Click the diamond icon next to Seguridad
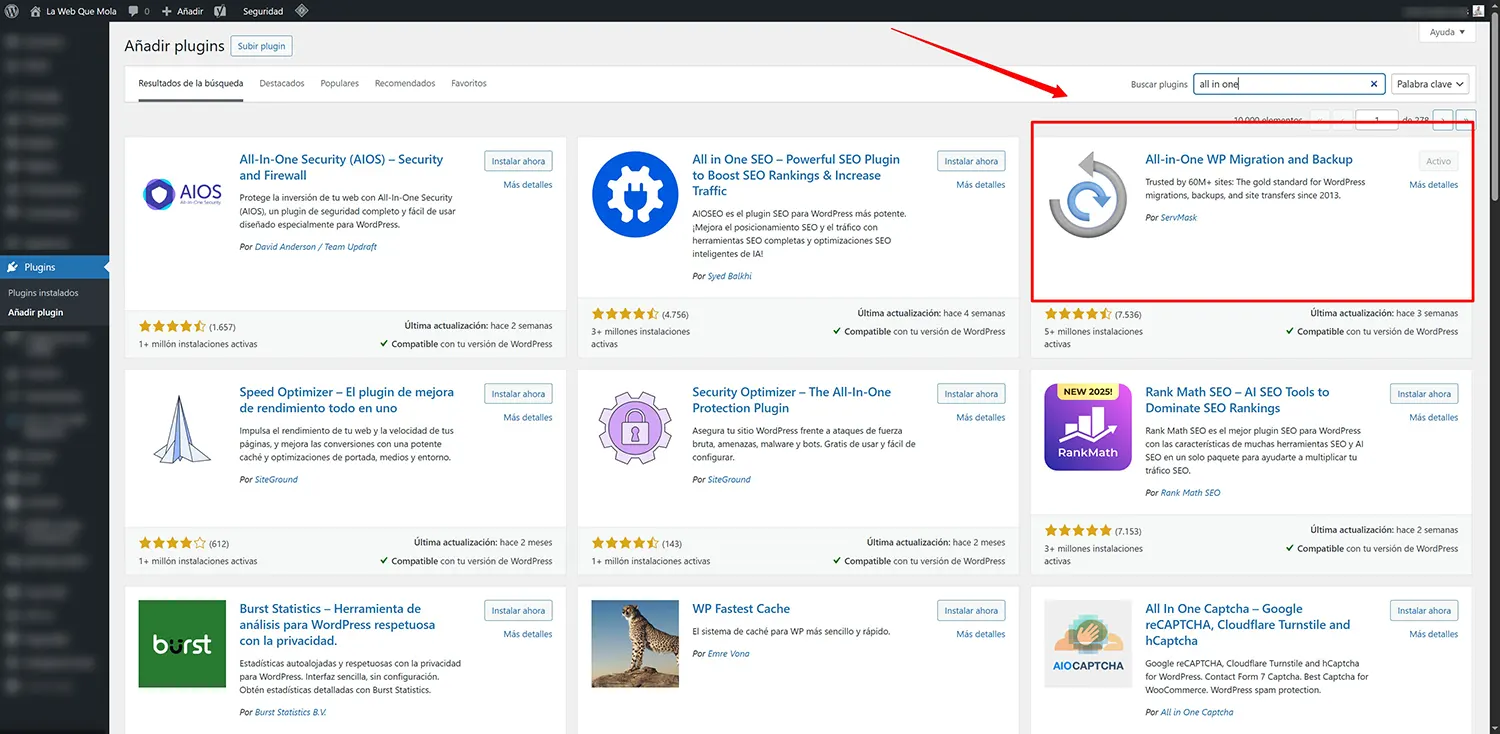The width and height of the screenshot is (1500, 734). pyautogui.click(x=301, y=11)
